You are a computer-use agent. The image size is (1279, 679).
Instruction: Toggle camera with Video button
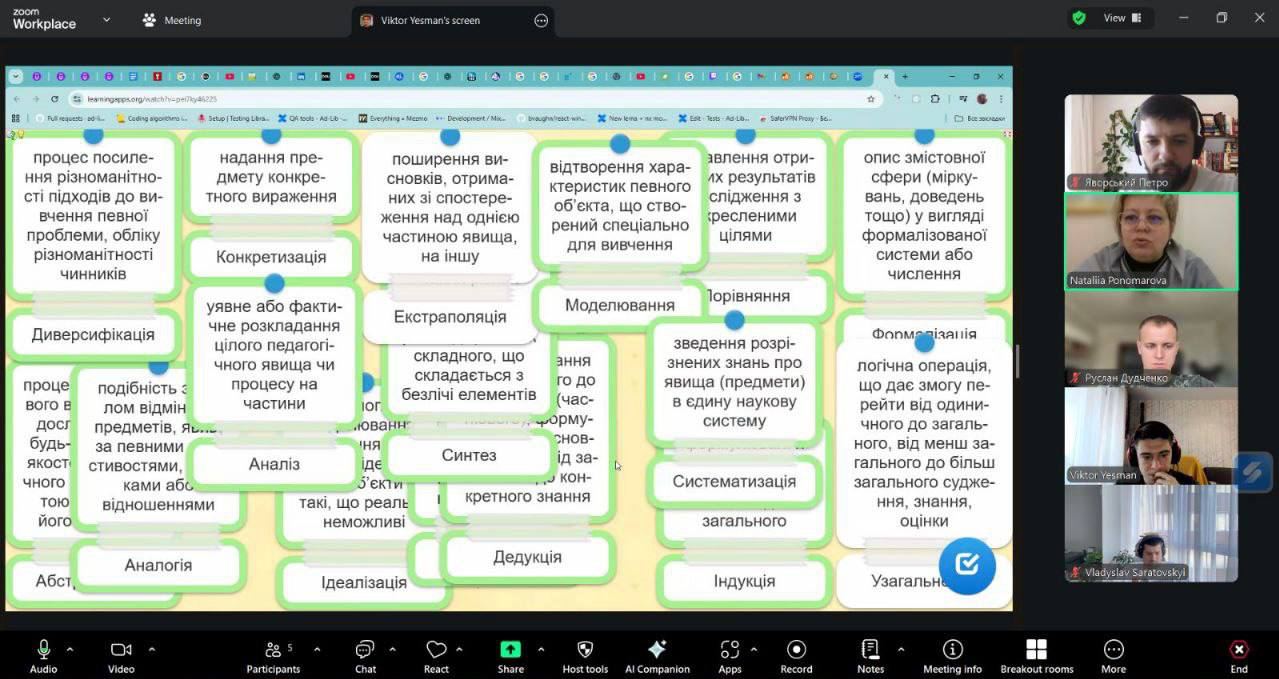[121, 656]
